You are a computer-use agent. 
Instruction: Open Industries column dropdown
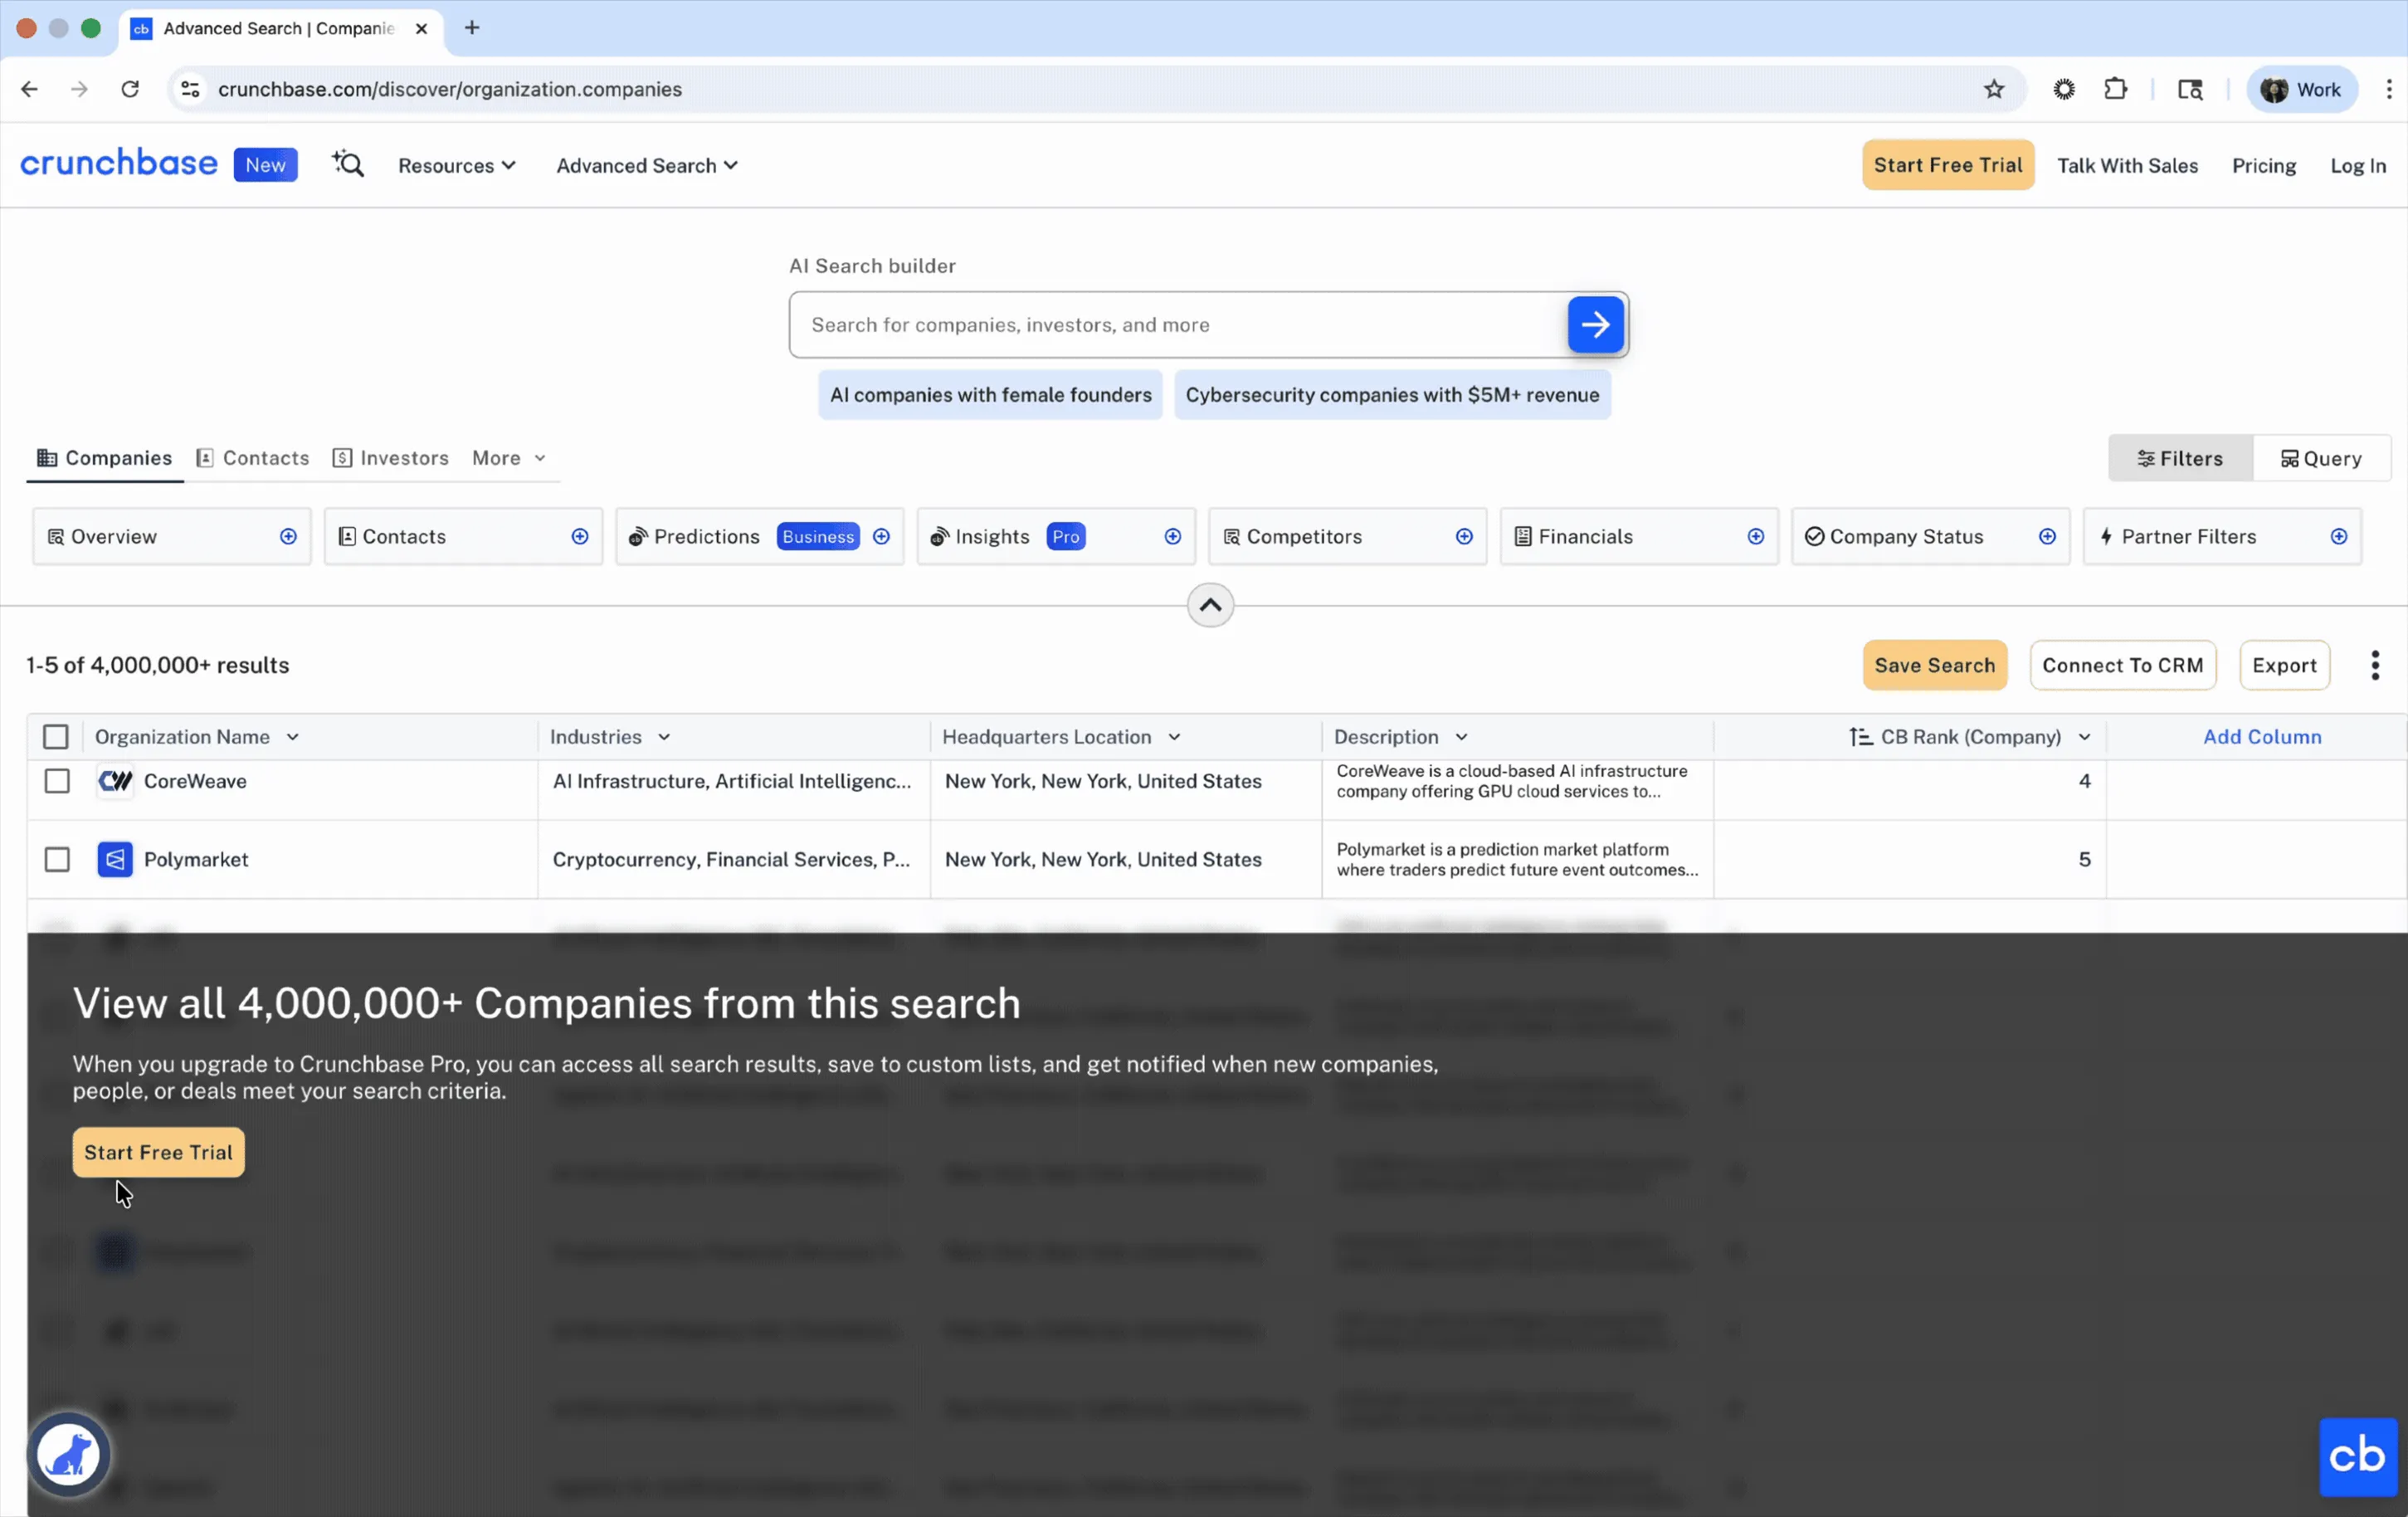click(x=664, y=737)
